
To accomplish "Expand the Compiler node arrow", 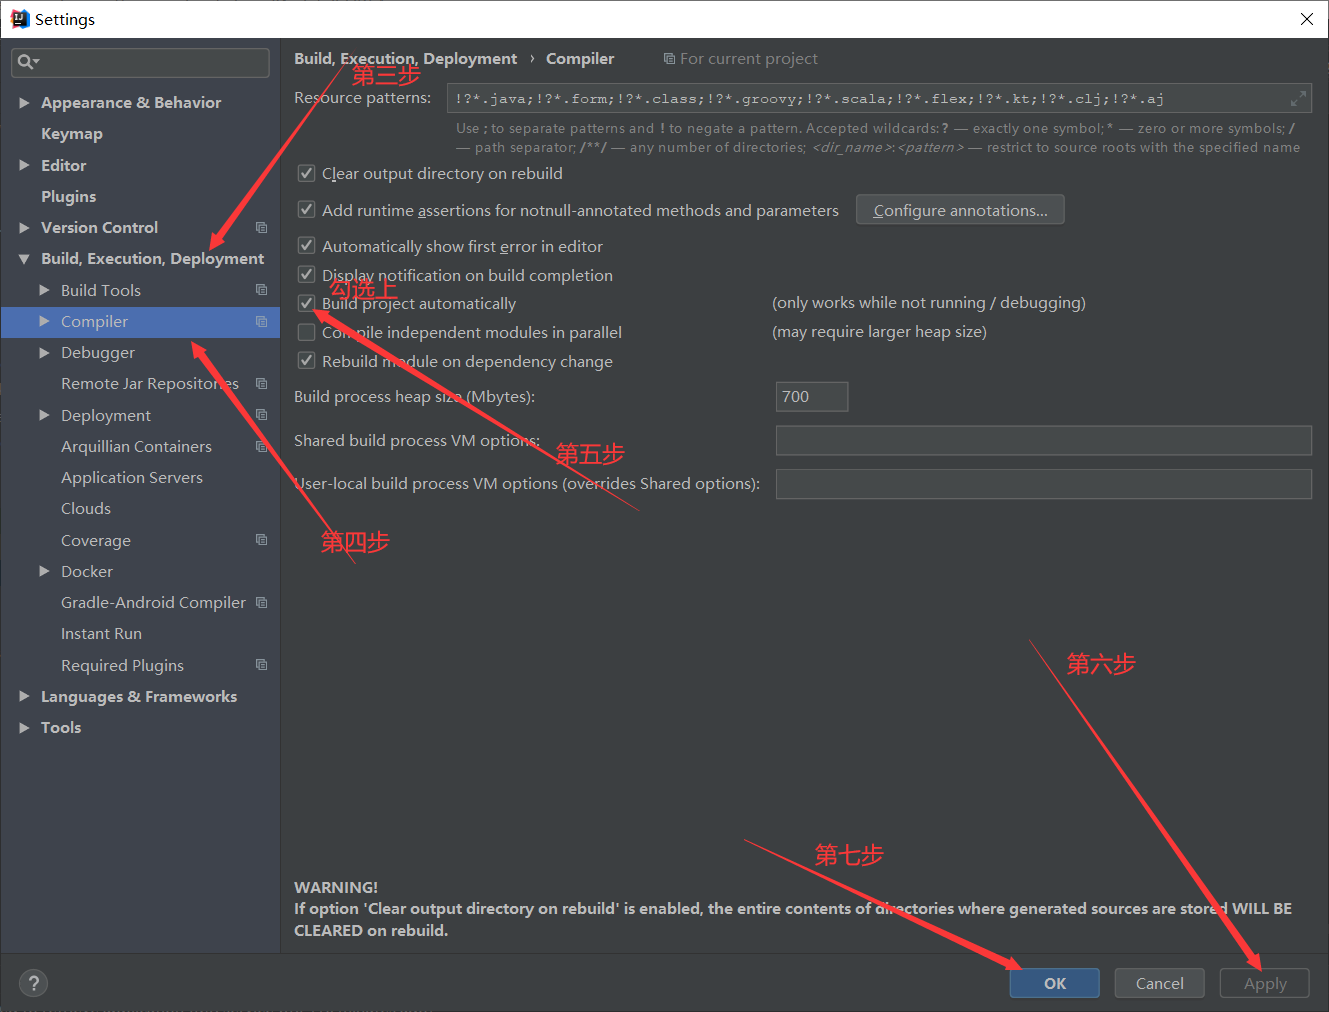I will pos(44,321).
